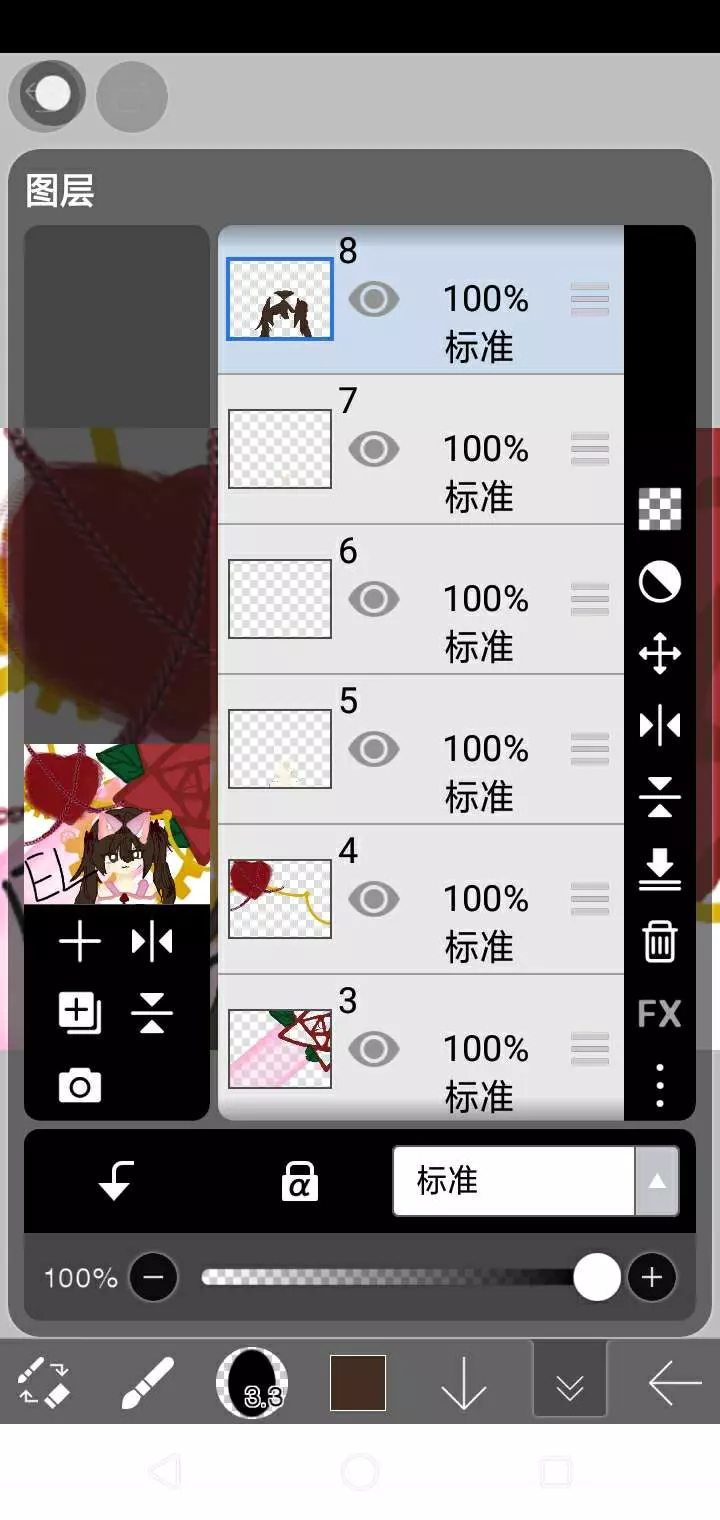Toggle visibility of layer 4
720x1520 pixels.
(374, 899)
